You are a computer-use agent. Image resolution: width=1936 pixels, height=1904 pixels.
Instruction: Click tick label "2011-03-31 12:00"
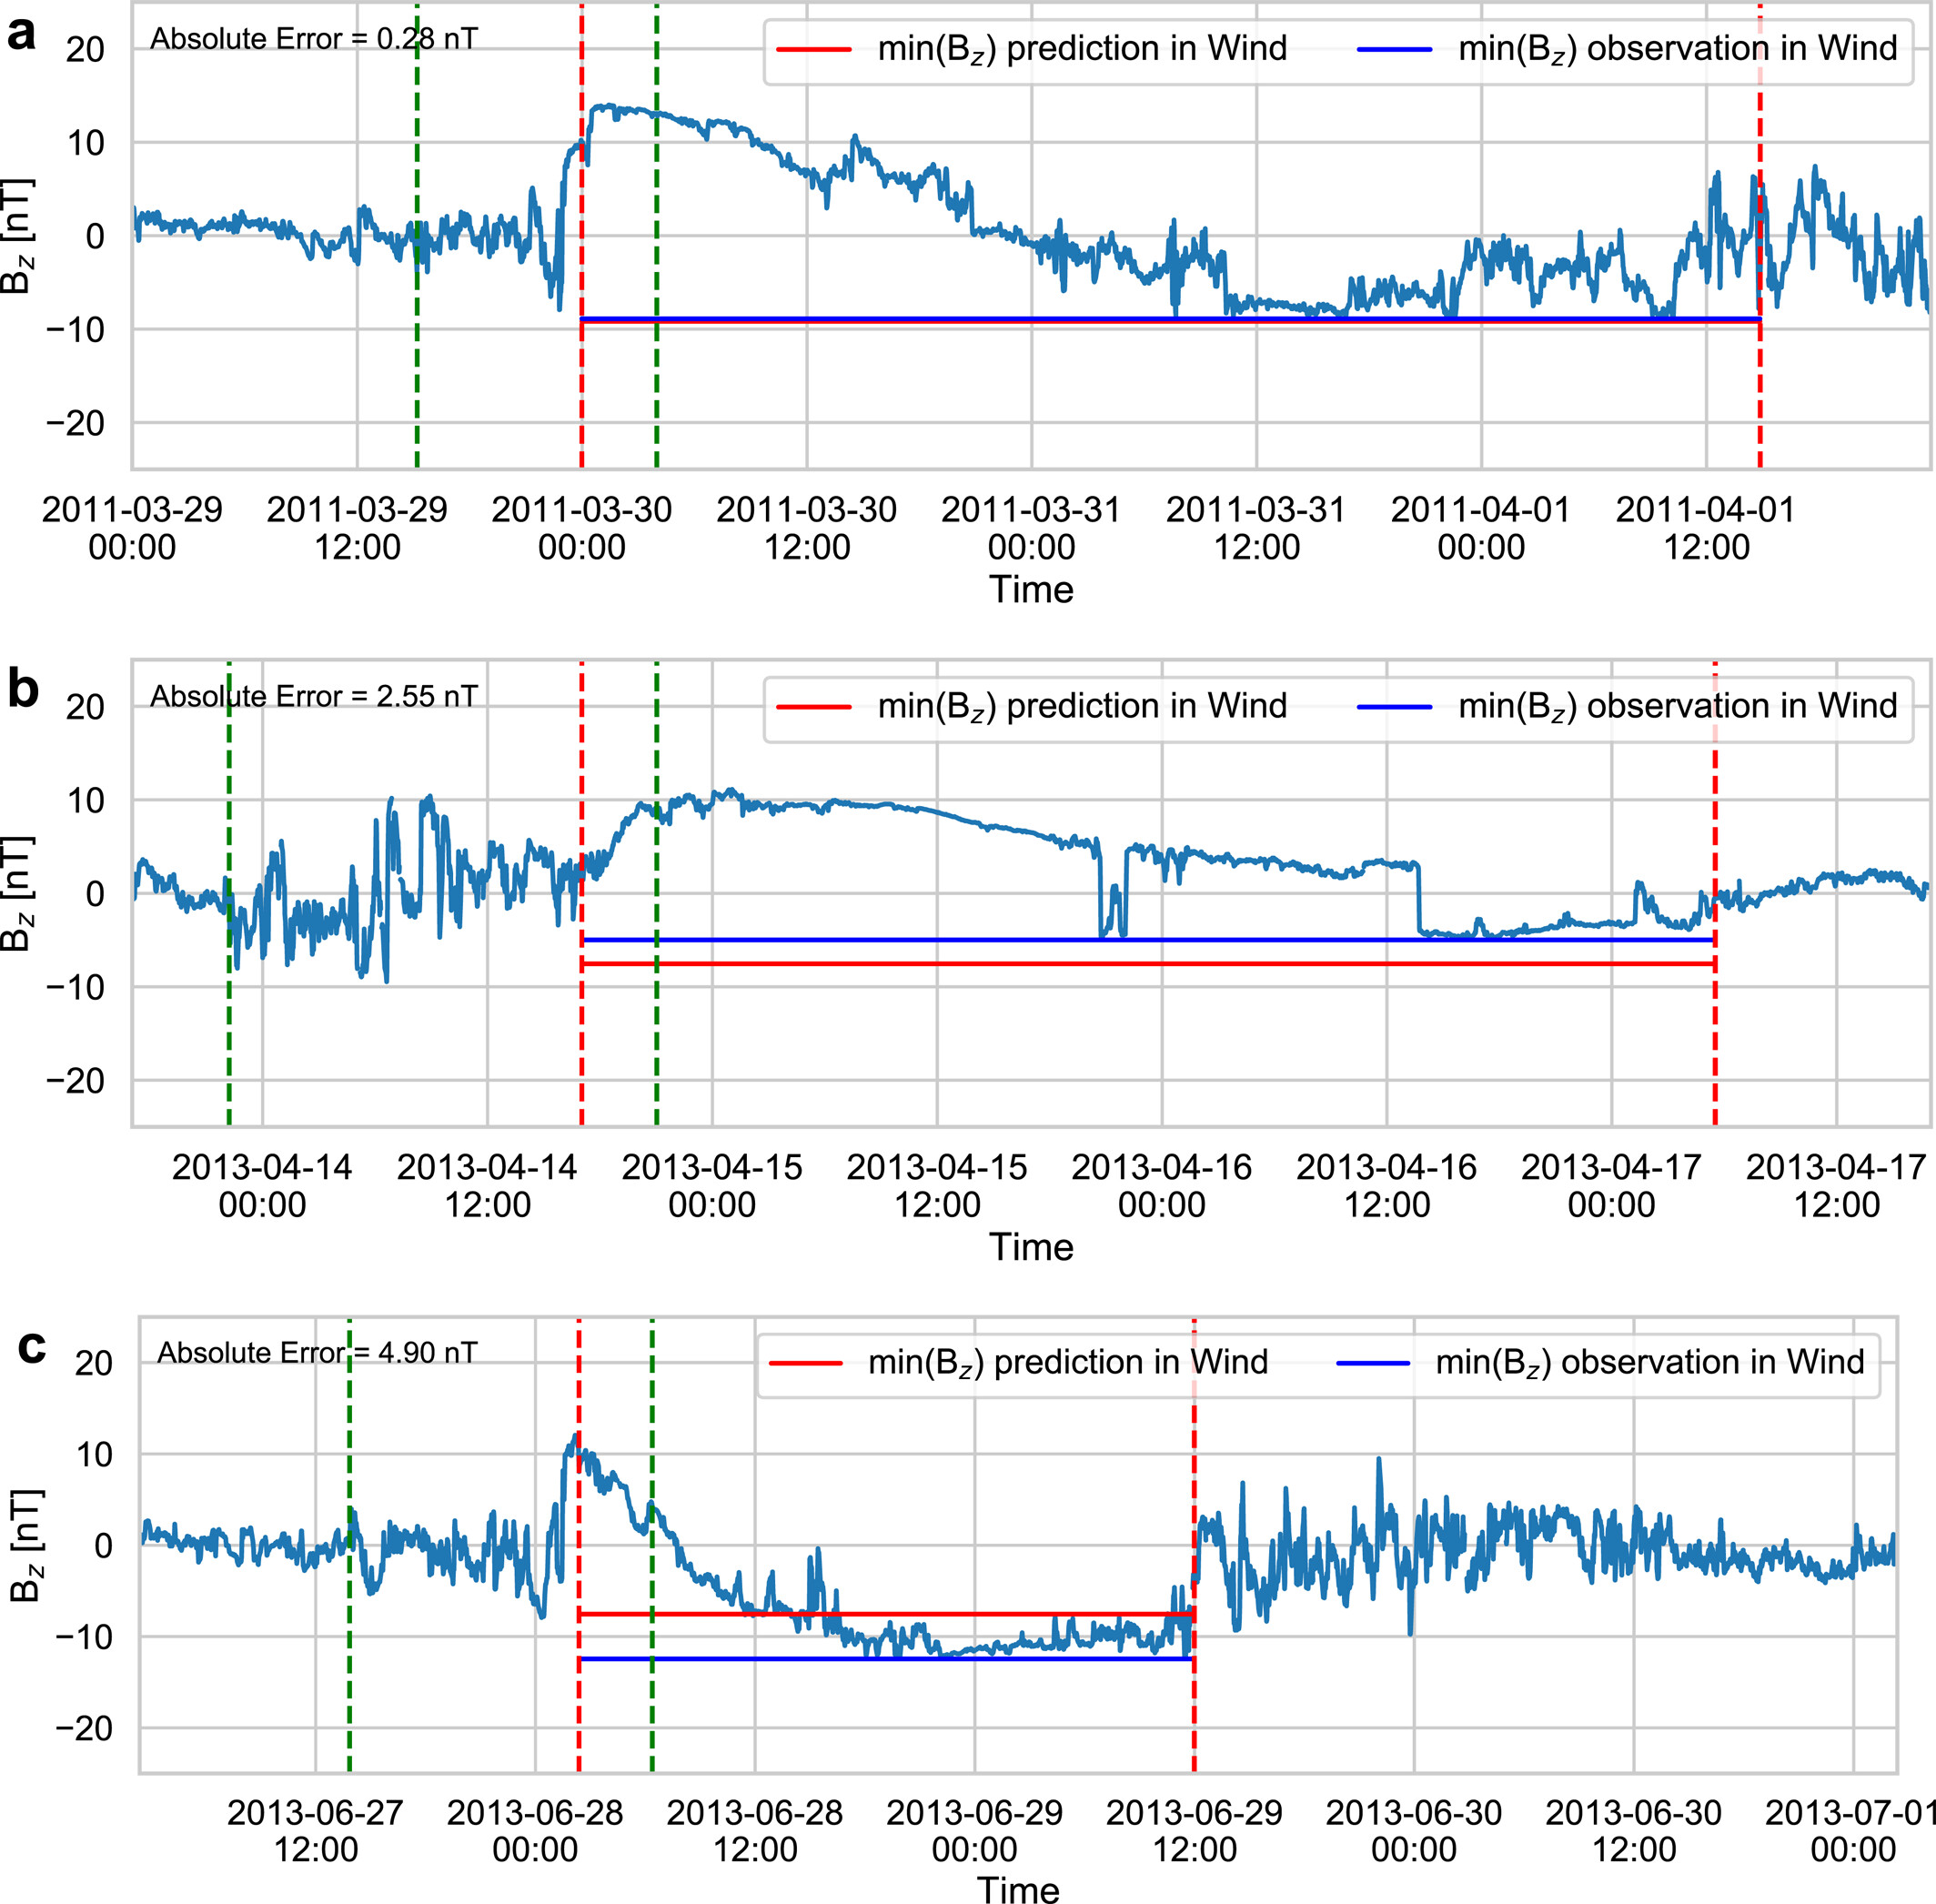(x=1256, y=528)
